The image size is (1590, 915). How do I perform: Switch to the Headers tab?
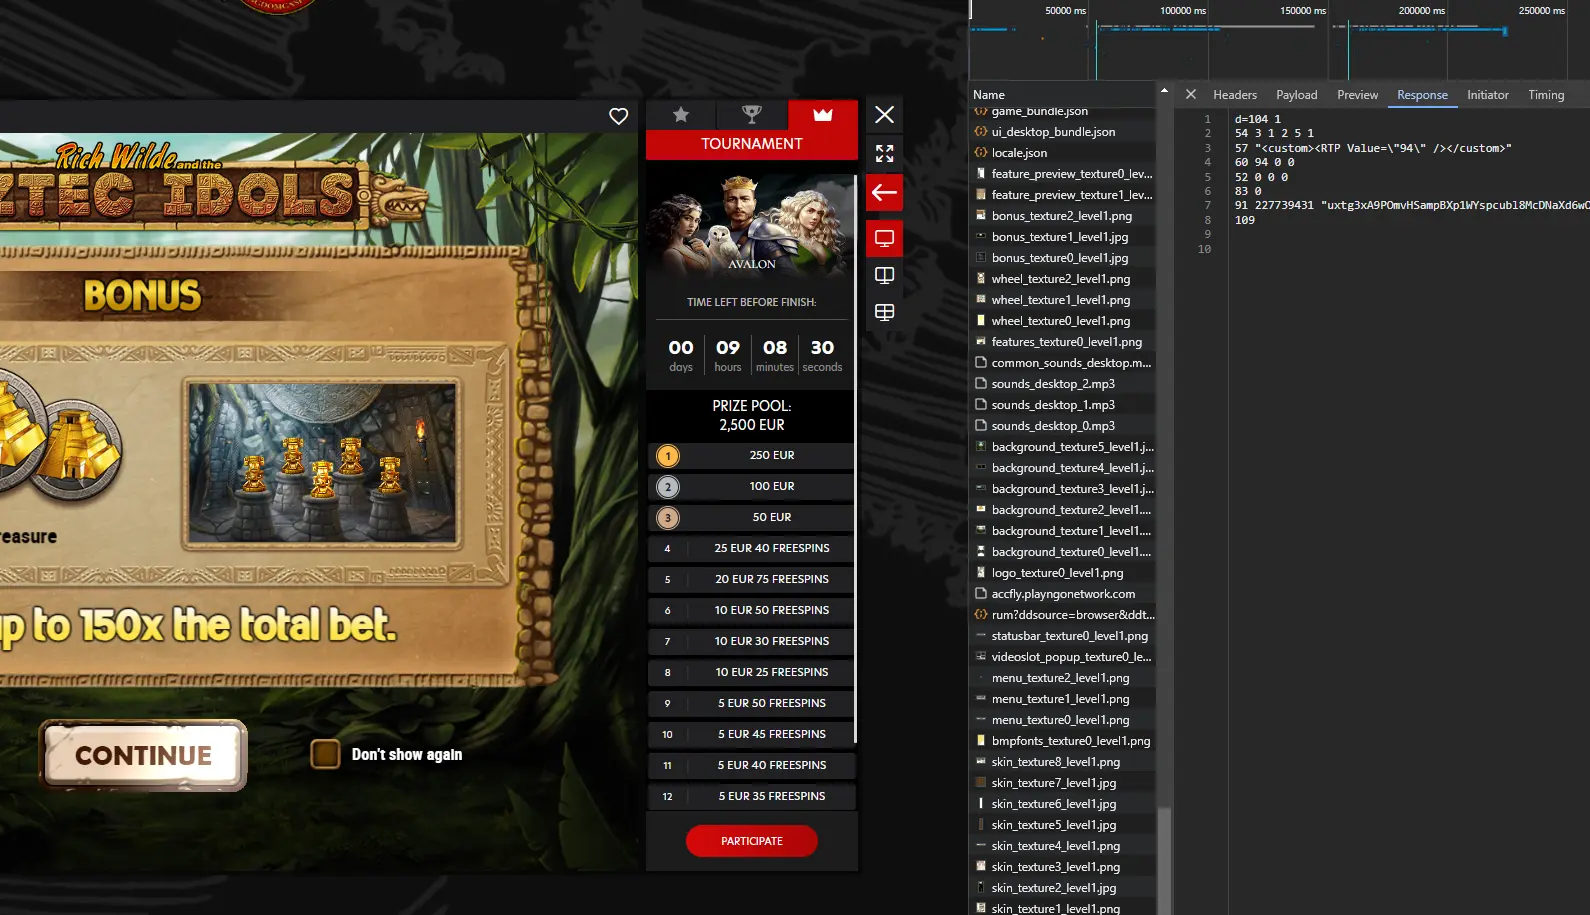coord(1235,95)
